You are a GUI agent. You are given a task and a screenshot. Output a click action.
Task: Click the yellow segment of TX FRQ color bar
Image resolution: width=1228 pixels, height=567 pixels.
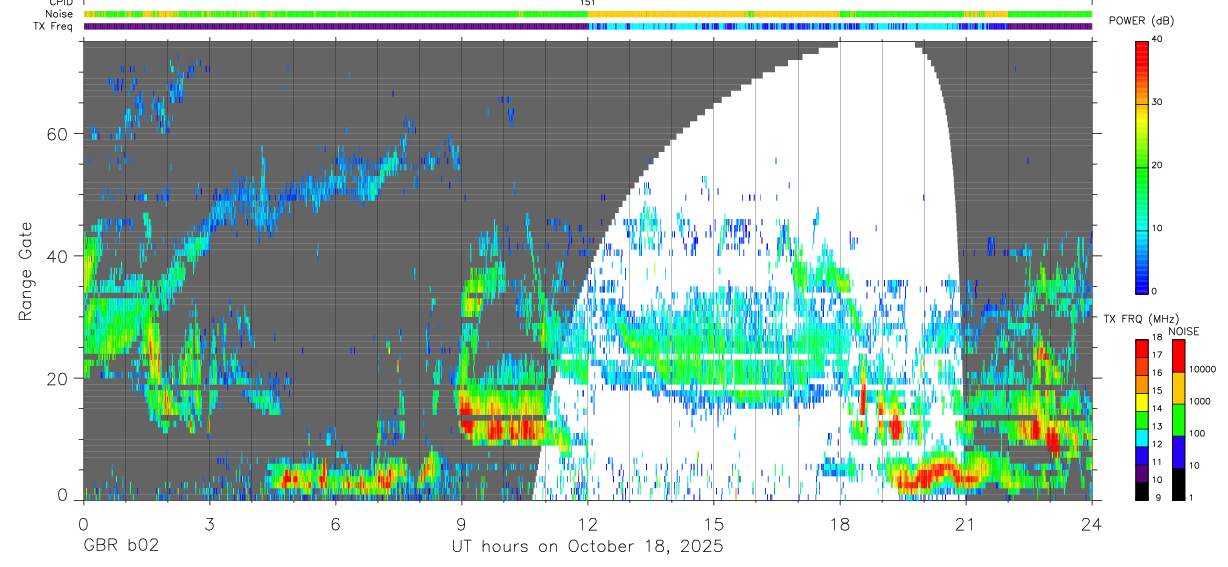1142,402
